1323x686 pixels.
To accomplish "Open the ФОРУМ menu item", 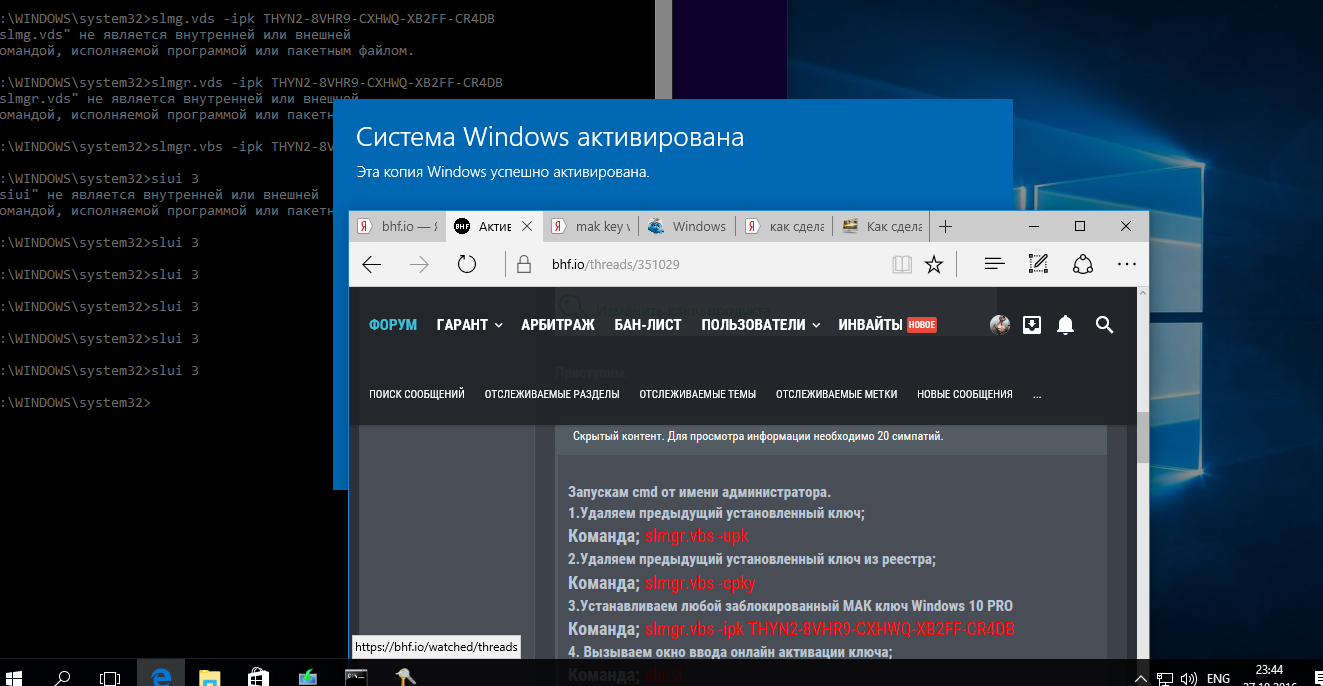I will 393,325.
